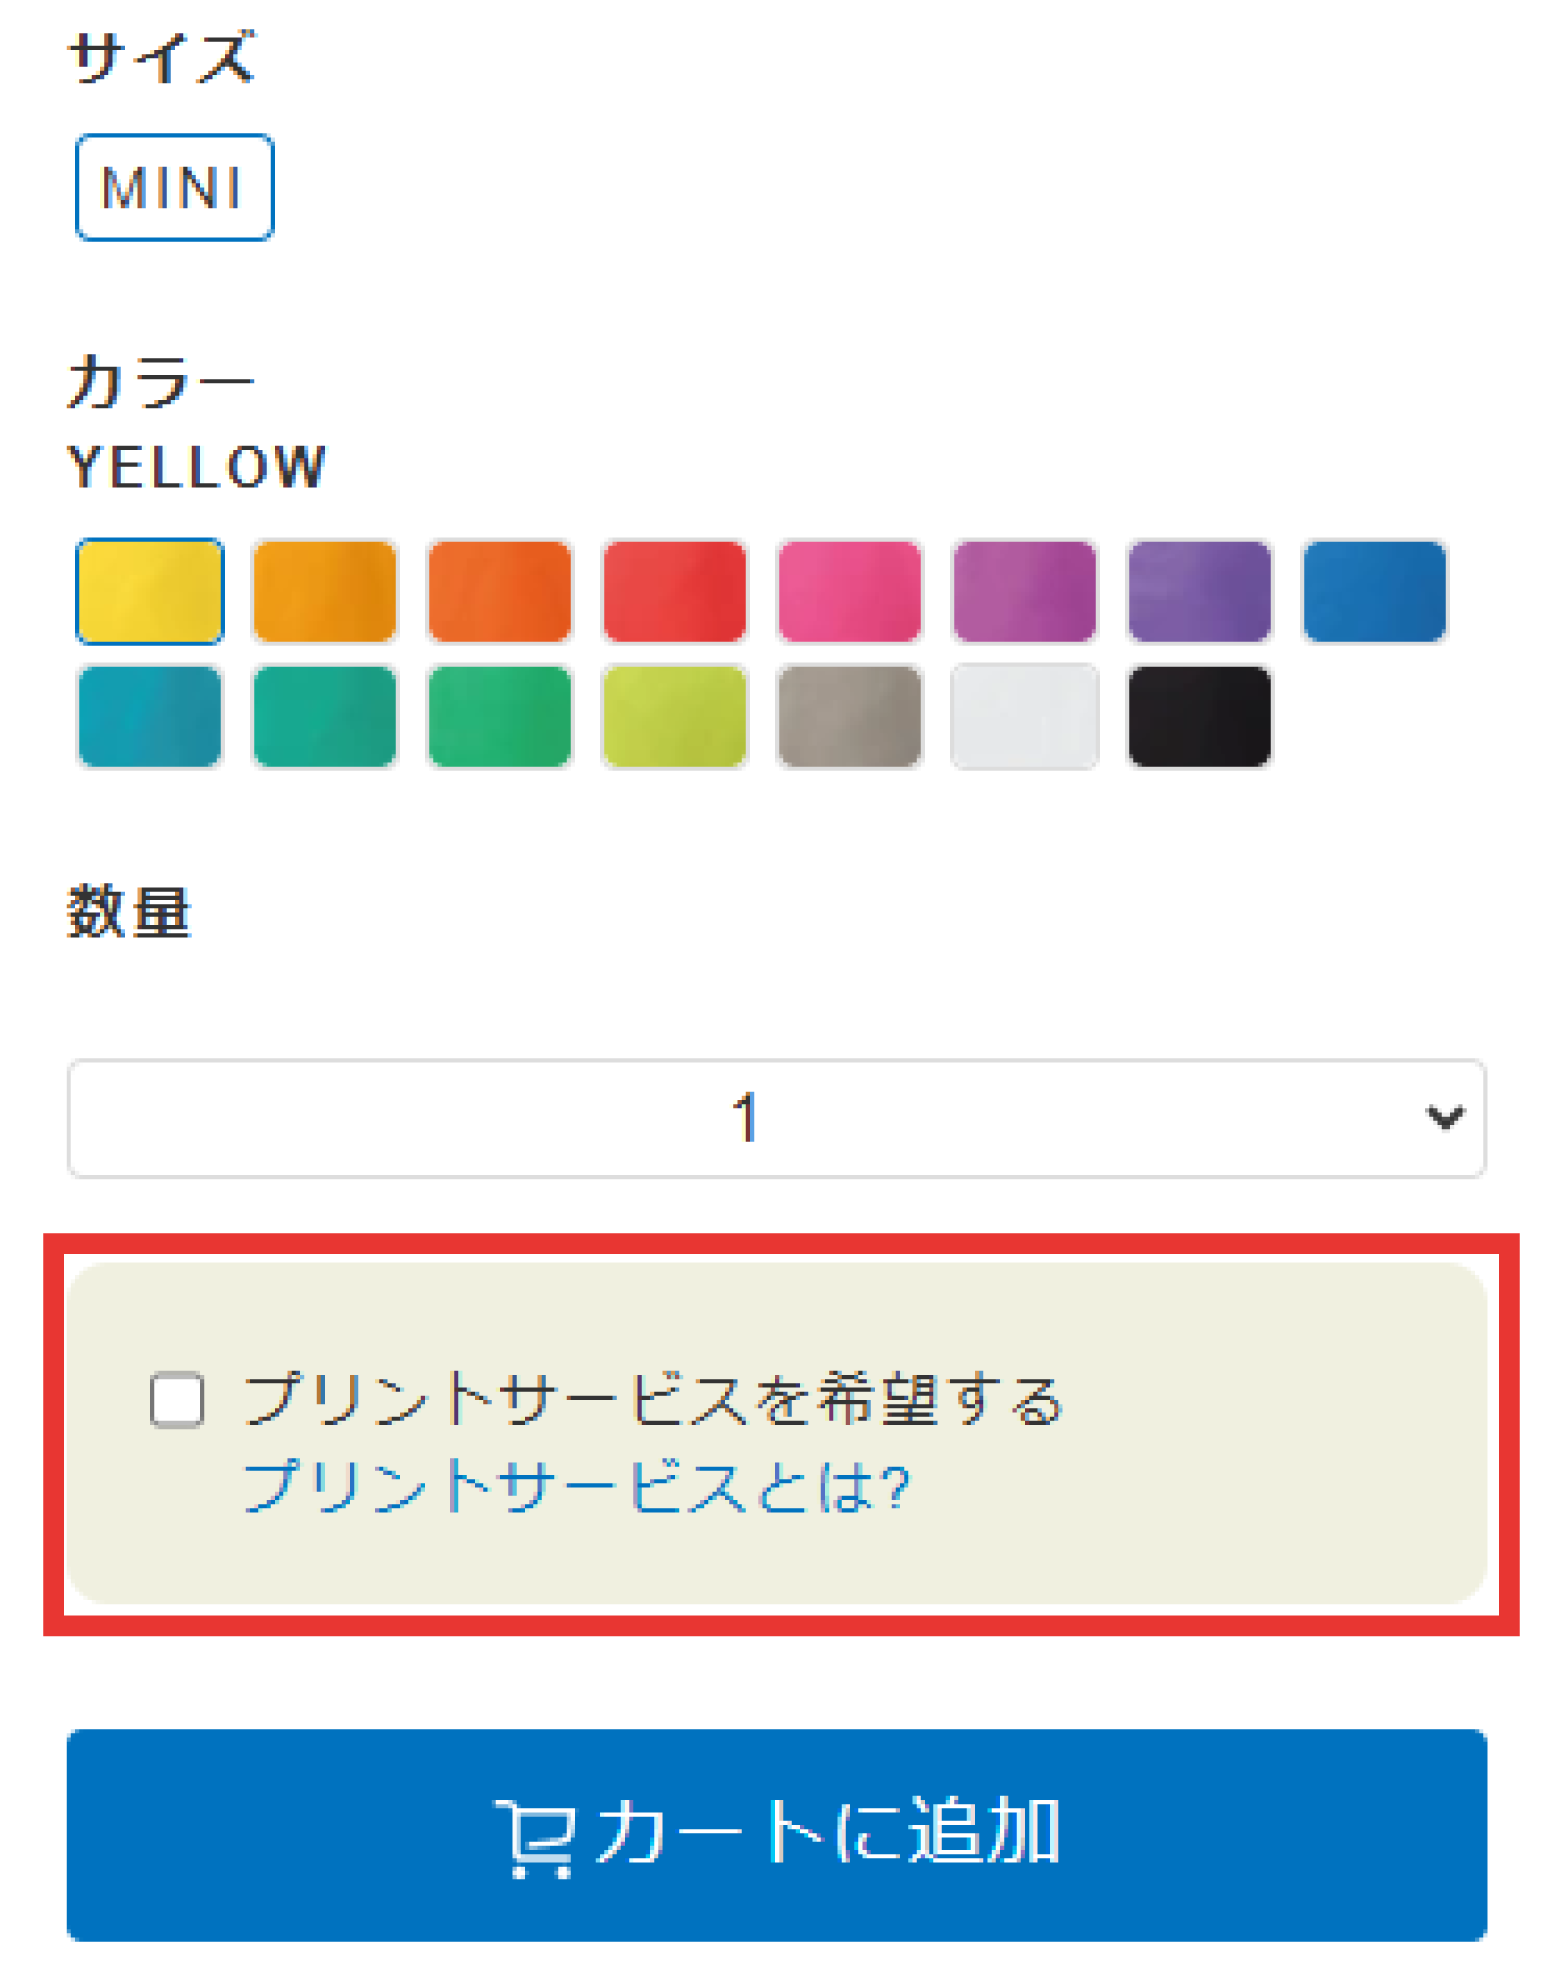Viewport: 1546px width, 1971px height.
Task: Pick the teal blue color swatch
Action: tap(149, 716)
